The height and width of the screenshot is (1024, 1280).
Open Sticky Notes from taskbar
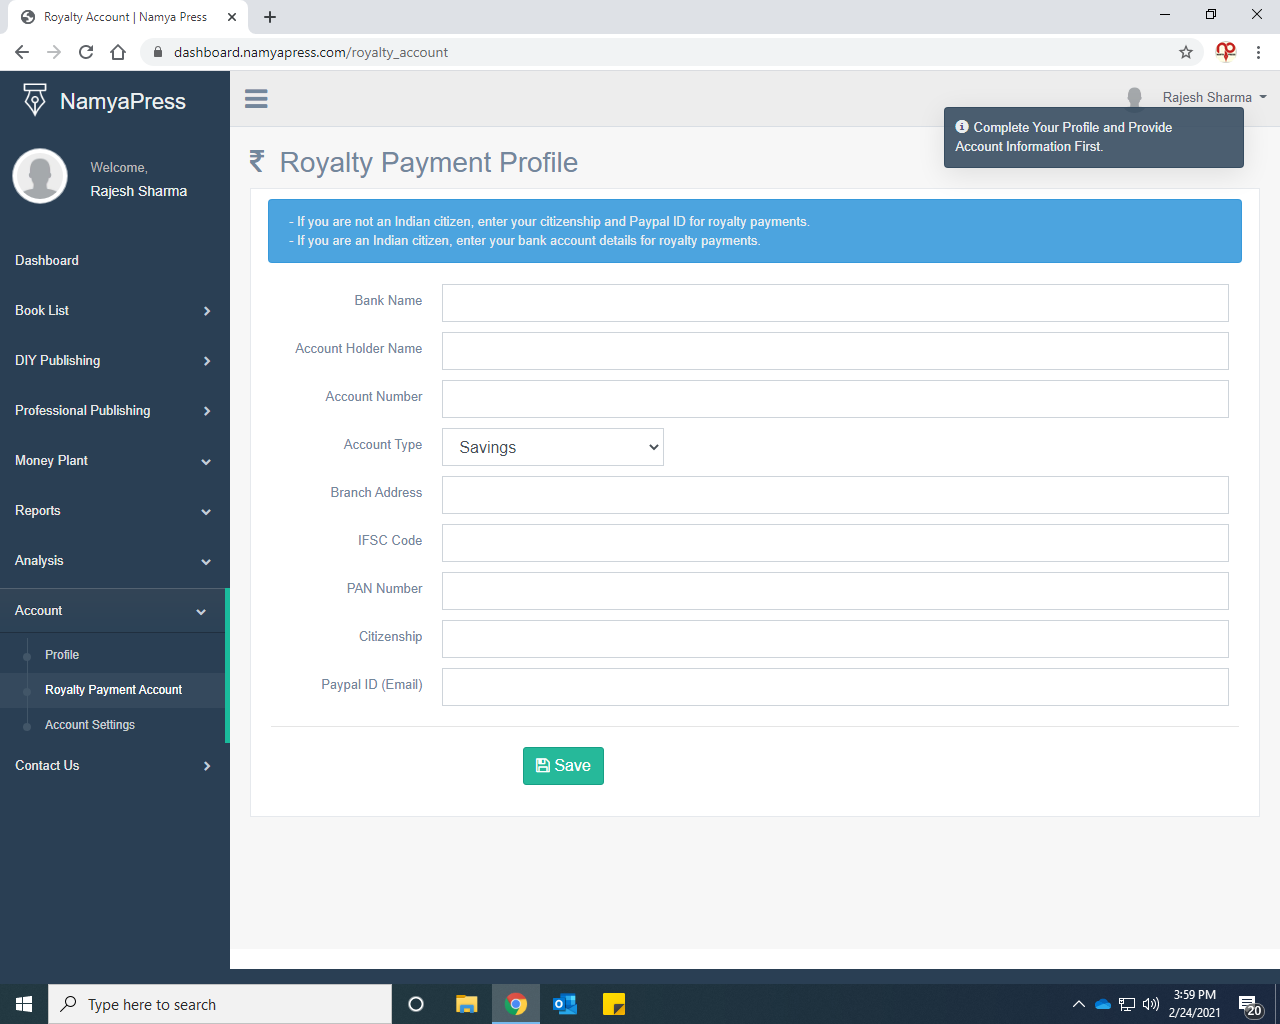tap(614, 1004)
